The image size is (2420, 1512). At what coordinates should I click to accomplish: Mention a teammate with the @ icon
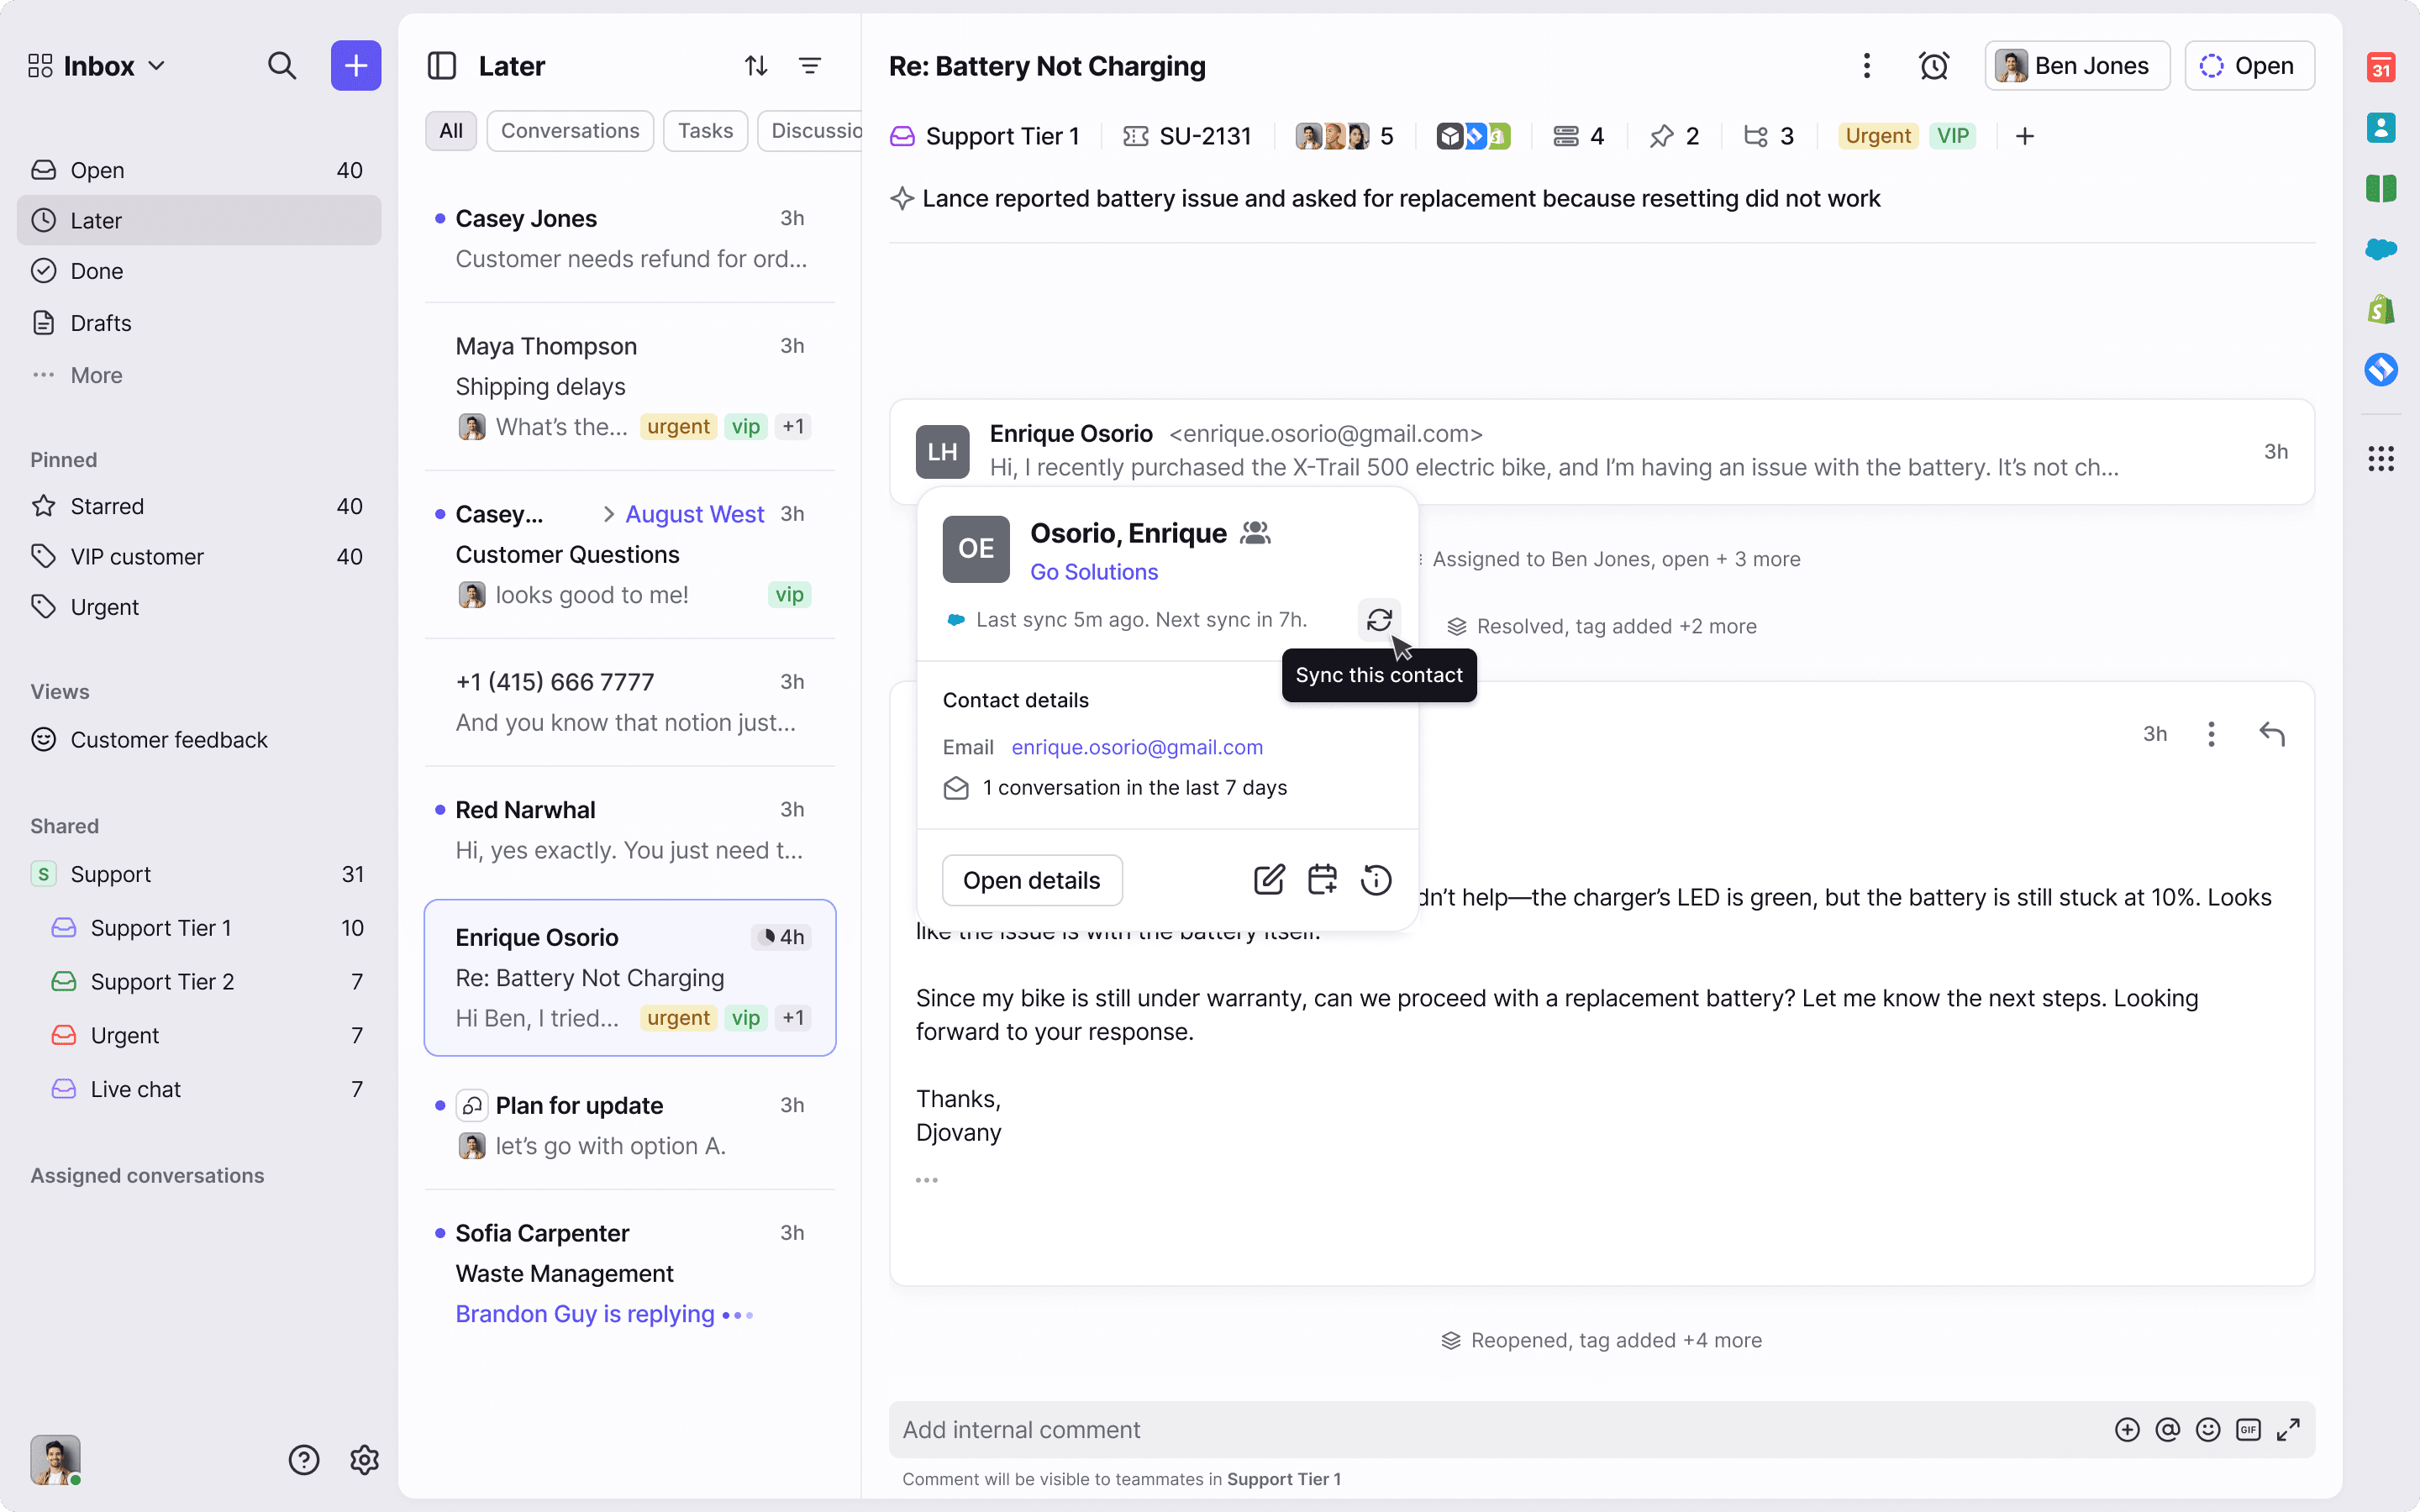point(2167,1429)
